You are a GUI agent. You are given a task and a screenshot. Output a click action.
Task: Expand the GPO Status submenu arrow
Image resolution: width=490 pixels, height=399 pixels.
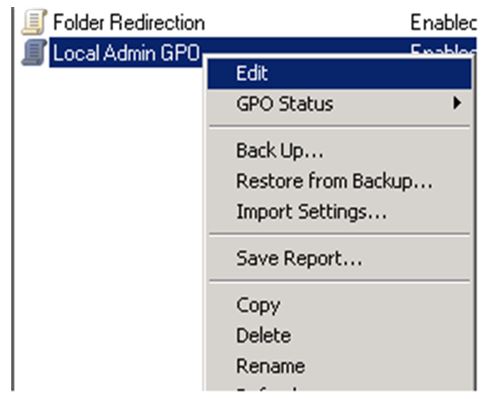tap(457, 103)
